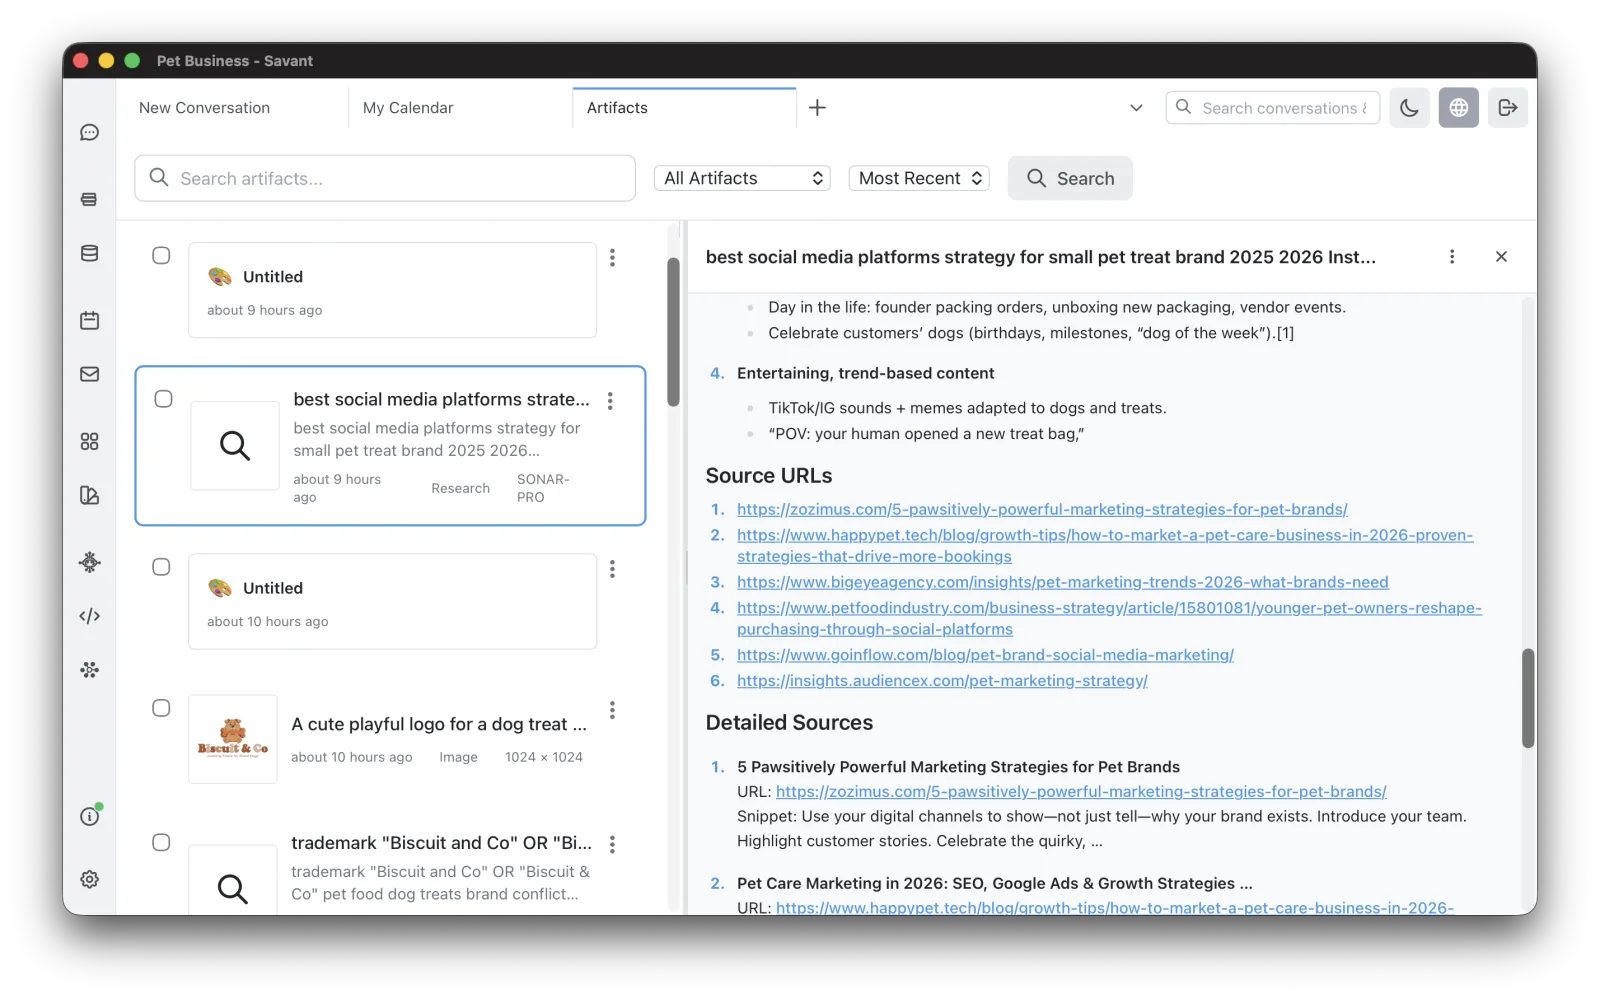Open the All Artifacts filter dropdown
Image resolution: width=1600 pixels, height=998 pixels.
click(x=742, y=178)
